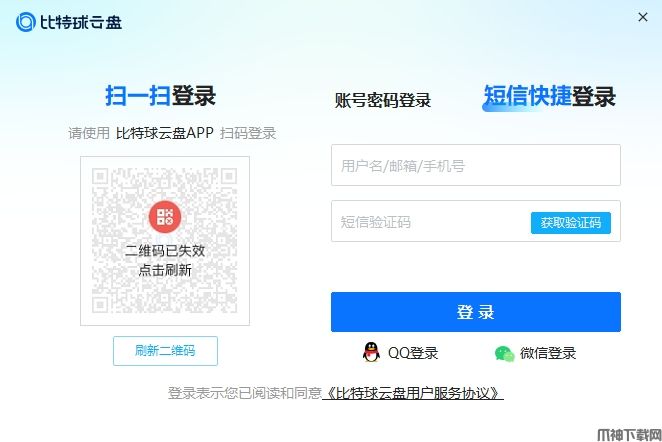Choose QQ登录 text link

[413, 353]
